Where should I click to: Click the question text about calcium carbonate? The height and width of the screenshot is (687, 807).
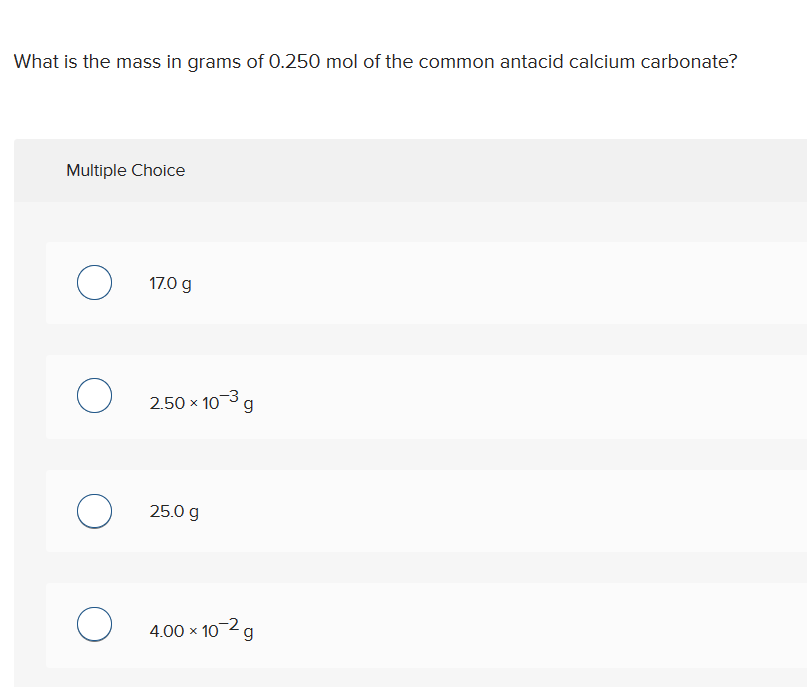click(x=375, y=61)
